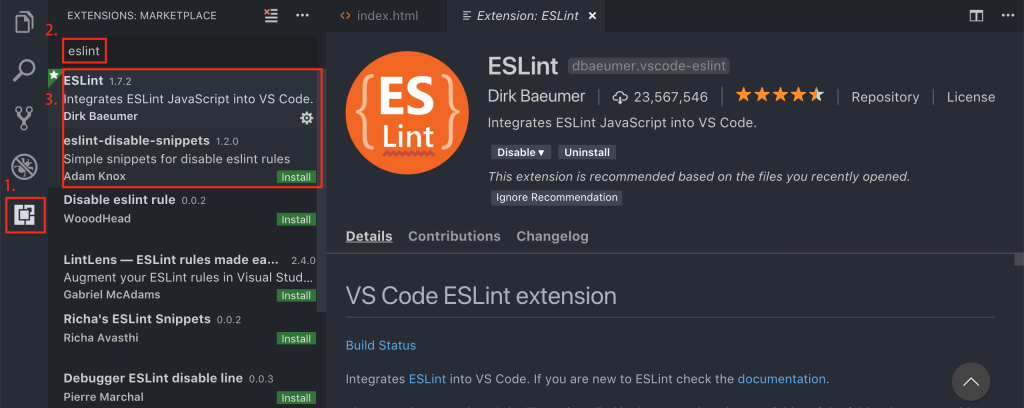1024x408 pixels.
Task: Clear extensions search results icon
Action: point(271,15)
